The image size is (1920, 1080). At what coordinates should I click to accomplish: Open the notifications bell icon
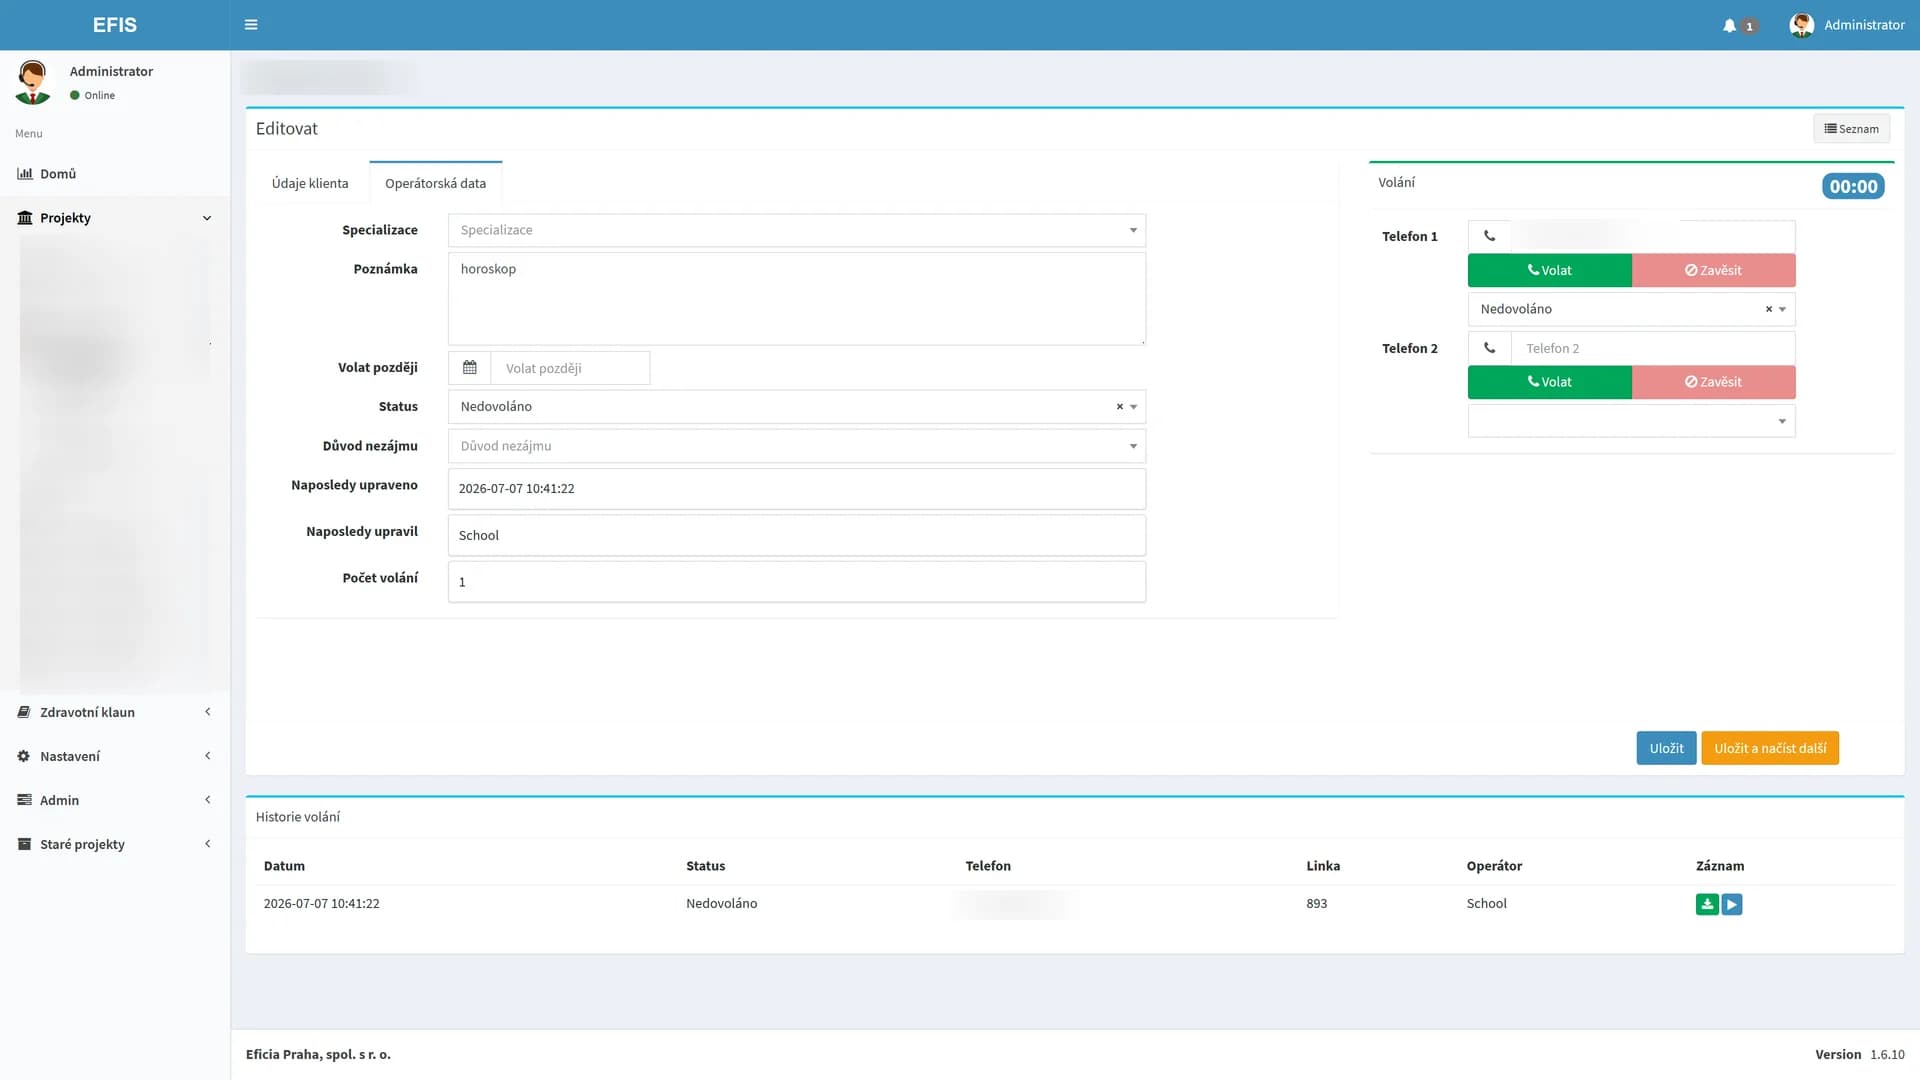click(1729, 26)
